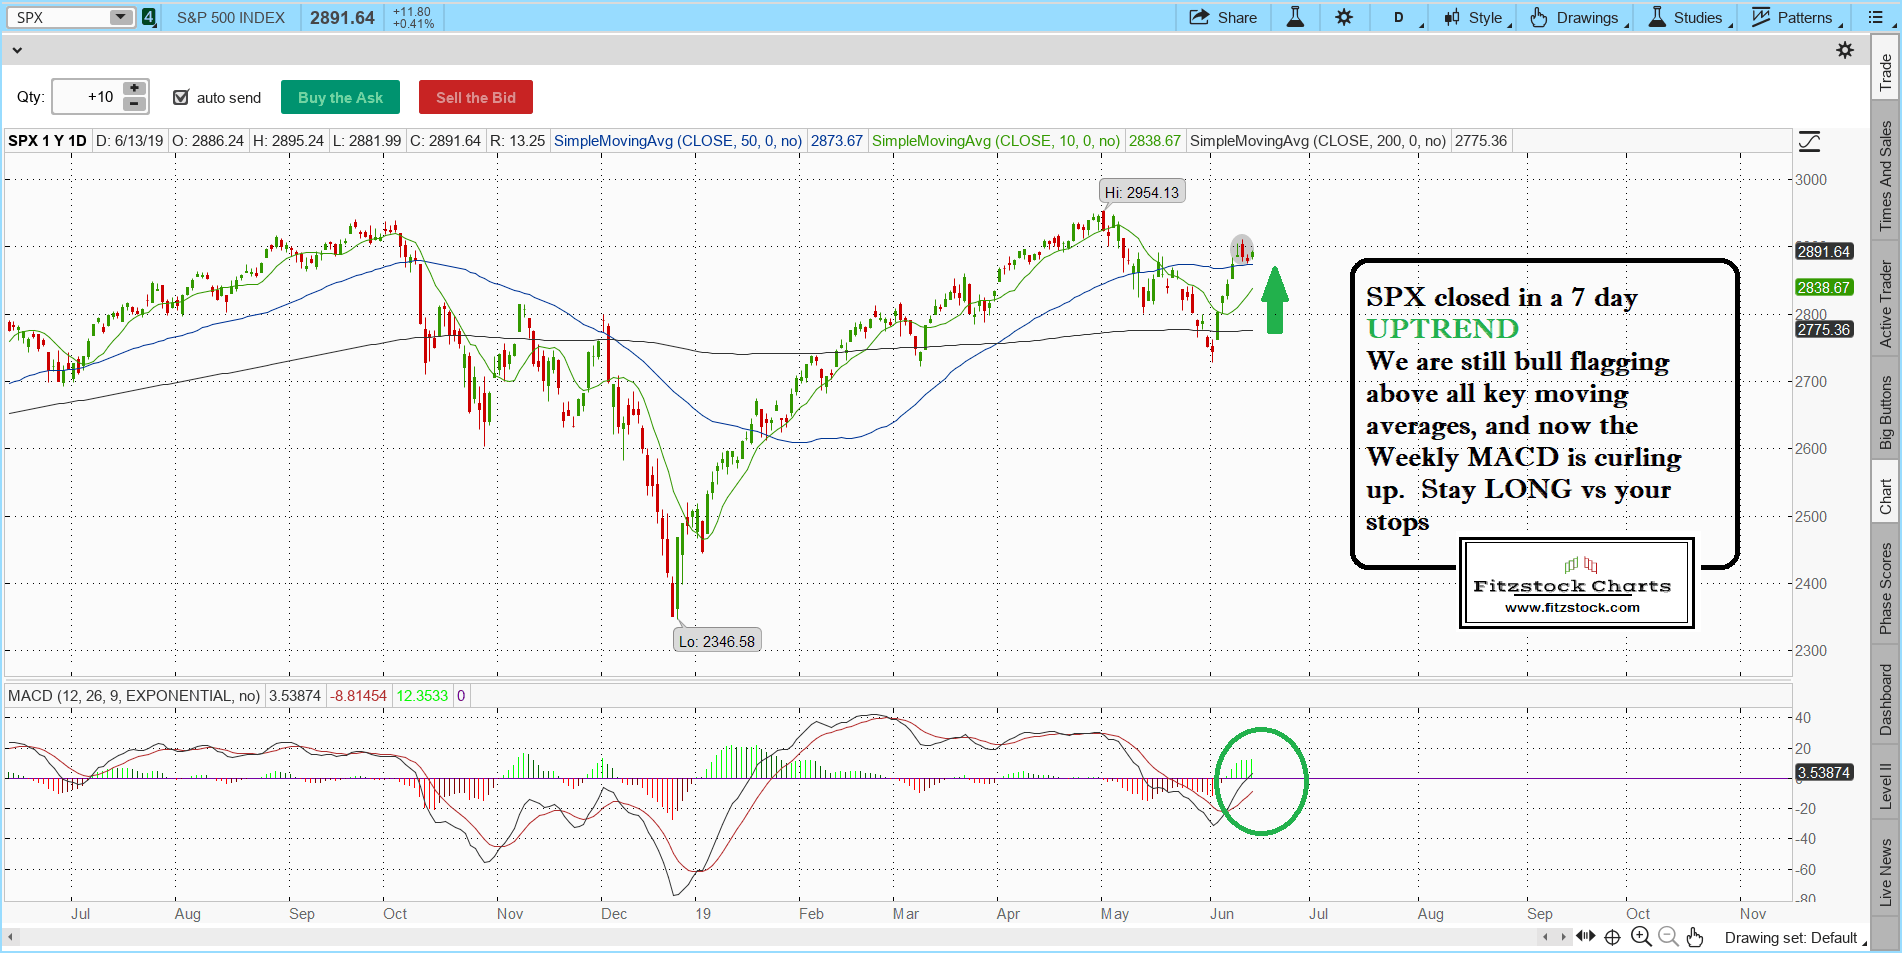Click the Buy the Ask button

click(x=340, y=97)
